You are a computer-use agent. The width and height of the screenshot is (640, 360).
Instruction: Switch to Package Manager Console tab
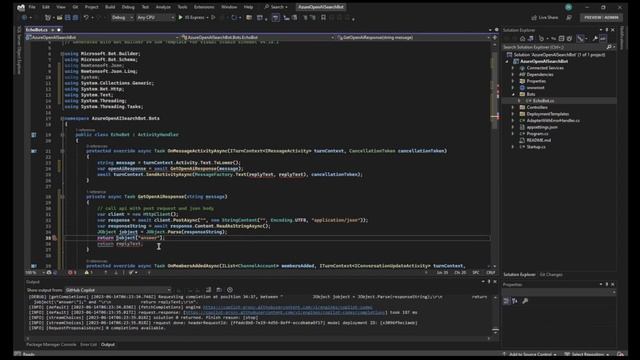click(x=51, y=344)
